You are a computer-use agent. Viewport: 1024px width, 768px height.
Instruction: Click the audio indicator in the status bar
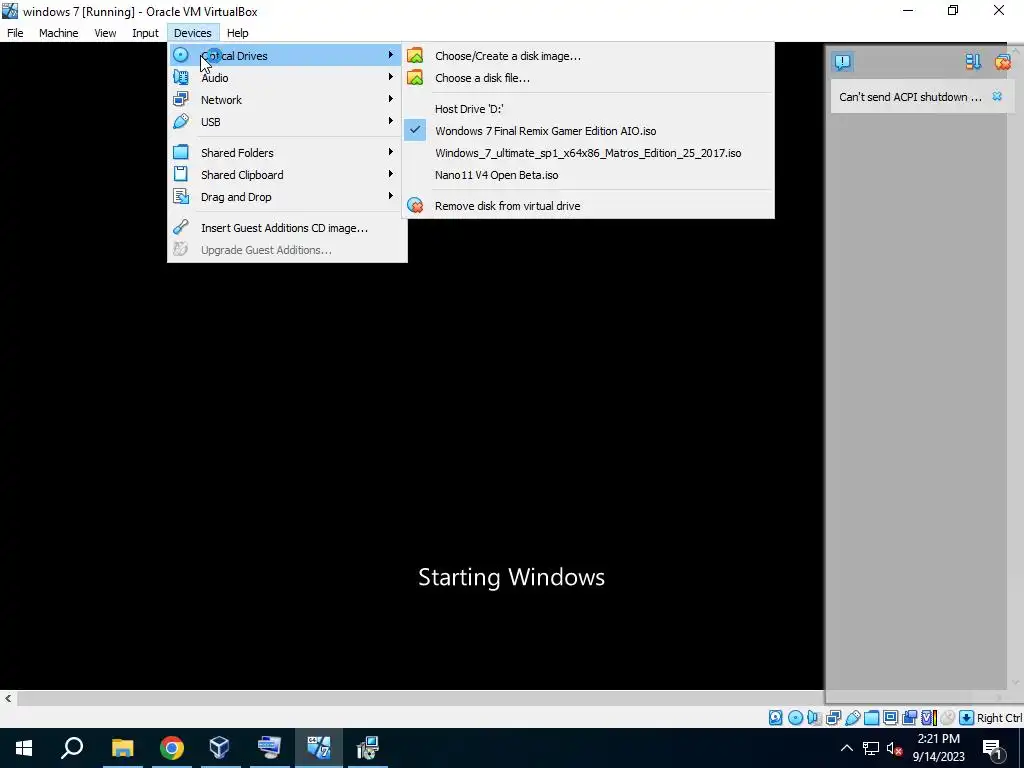[x=814, y=718]
